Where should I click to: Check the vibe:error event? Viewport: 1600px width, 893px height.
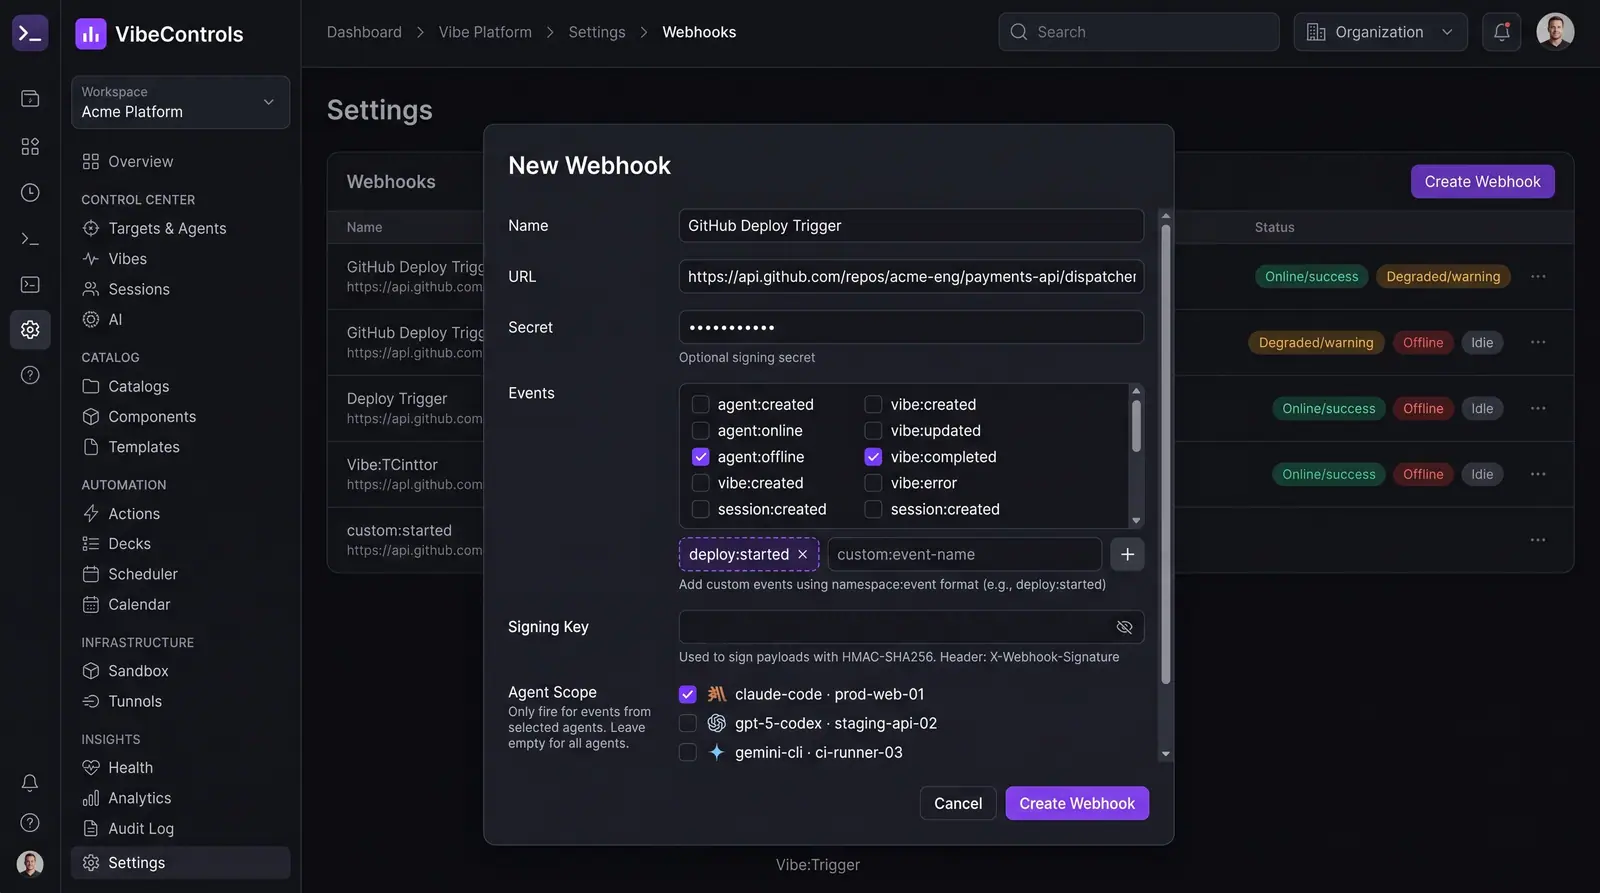(873, 483)
